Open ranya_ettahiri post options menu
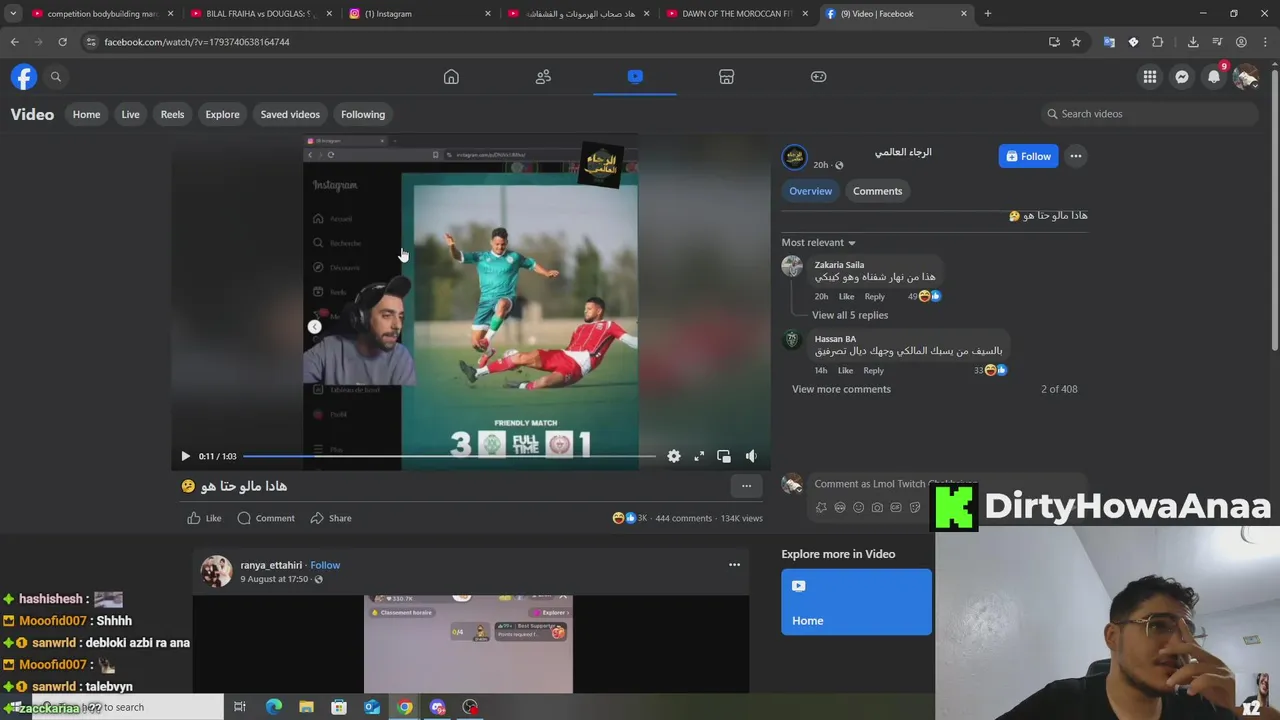The width and height of the screenshot is (1280, 720). pyautogui.click(x=734, y=565)
